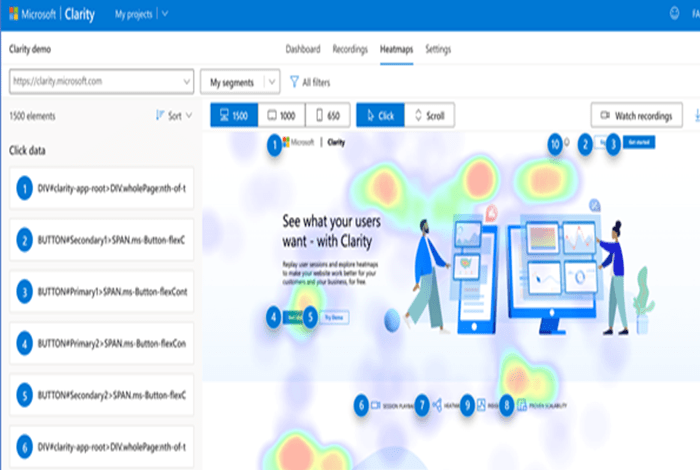Click the download icon beside Watch recordings
Screen dimensions: 700x470
click(x=697, y=115)
